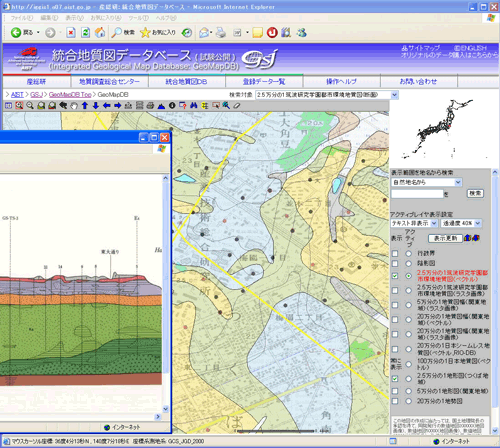Click the browser Mail icon
This screenshot has width=500, height=448.
pos(204,33)
